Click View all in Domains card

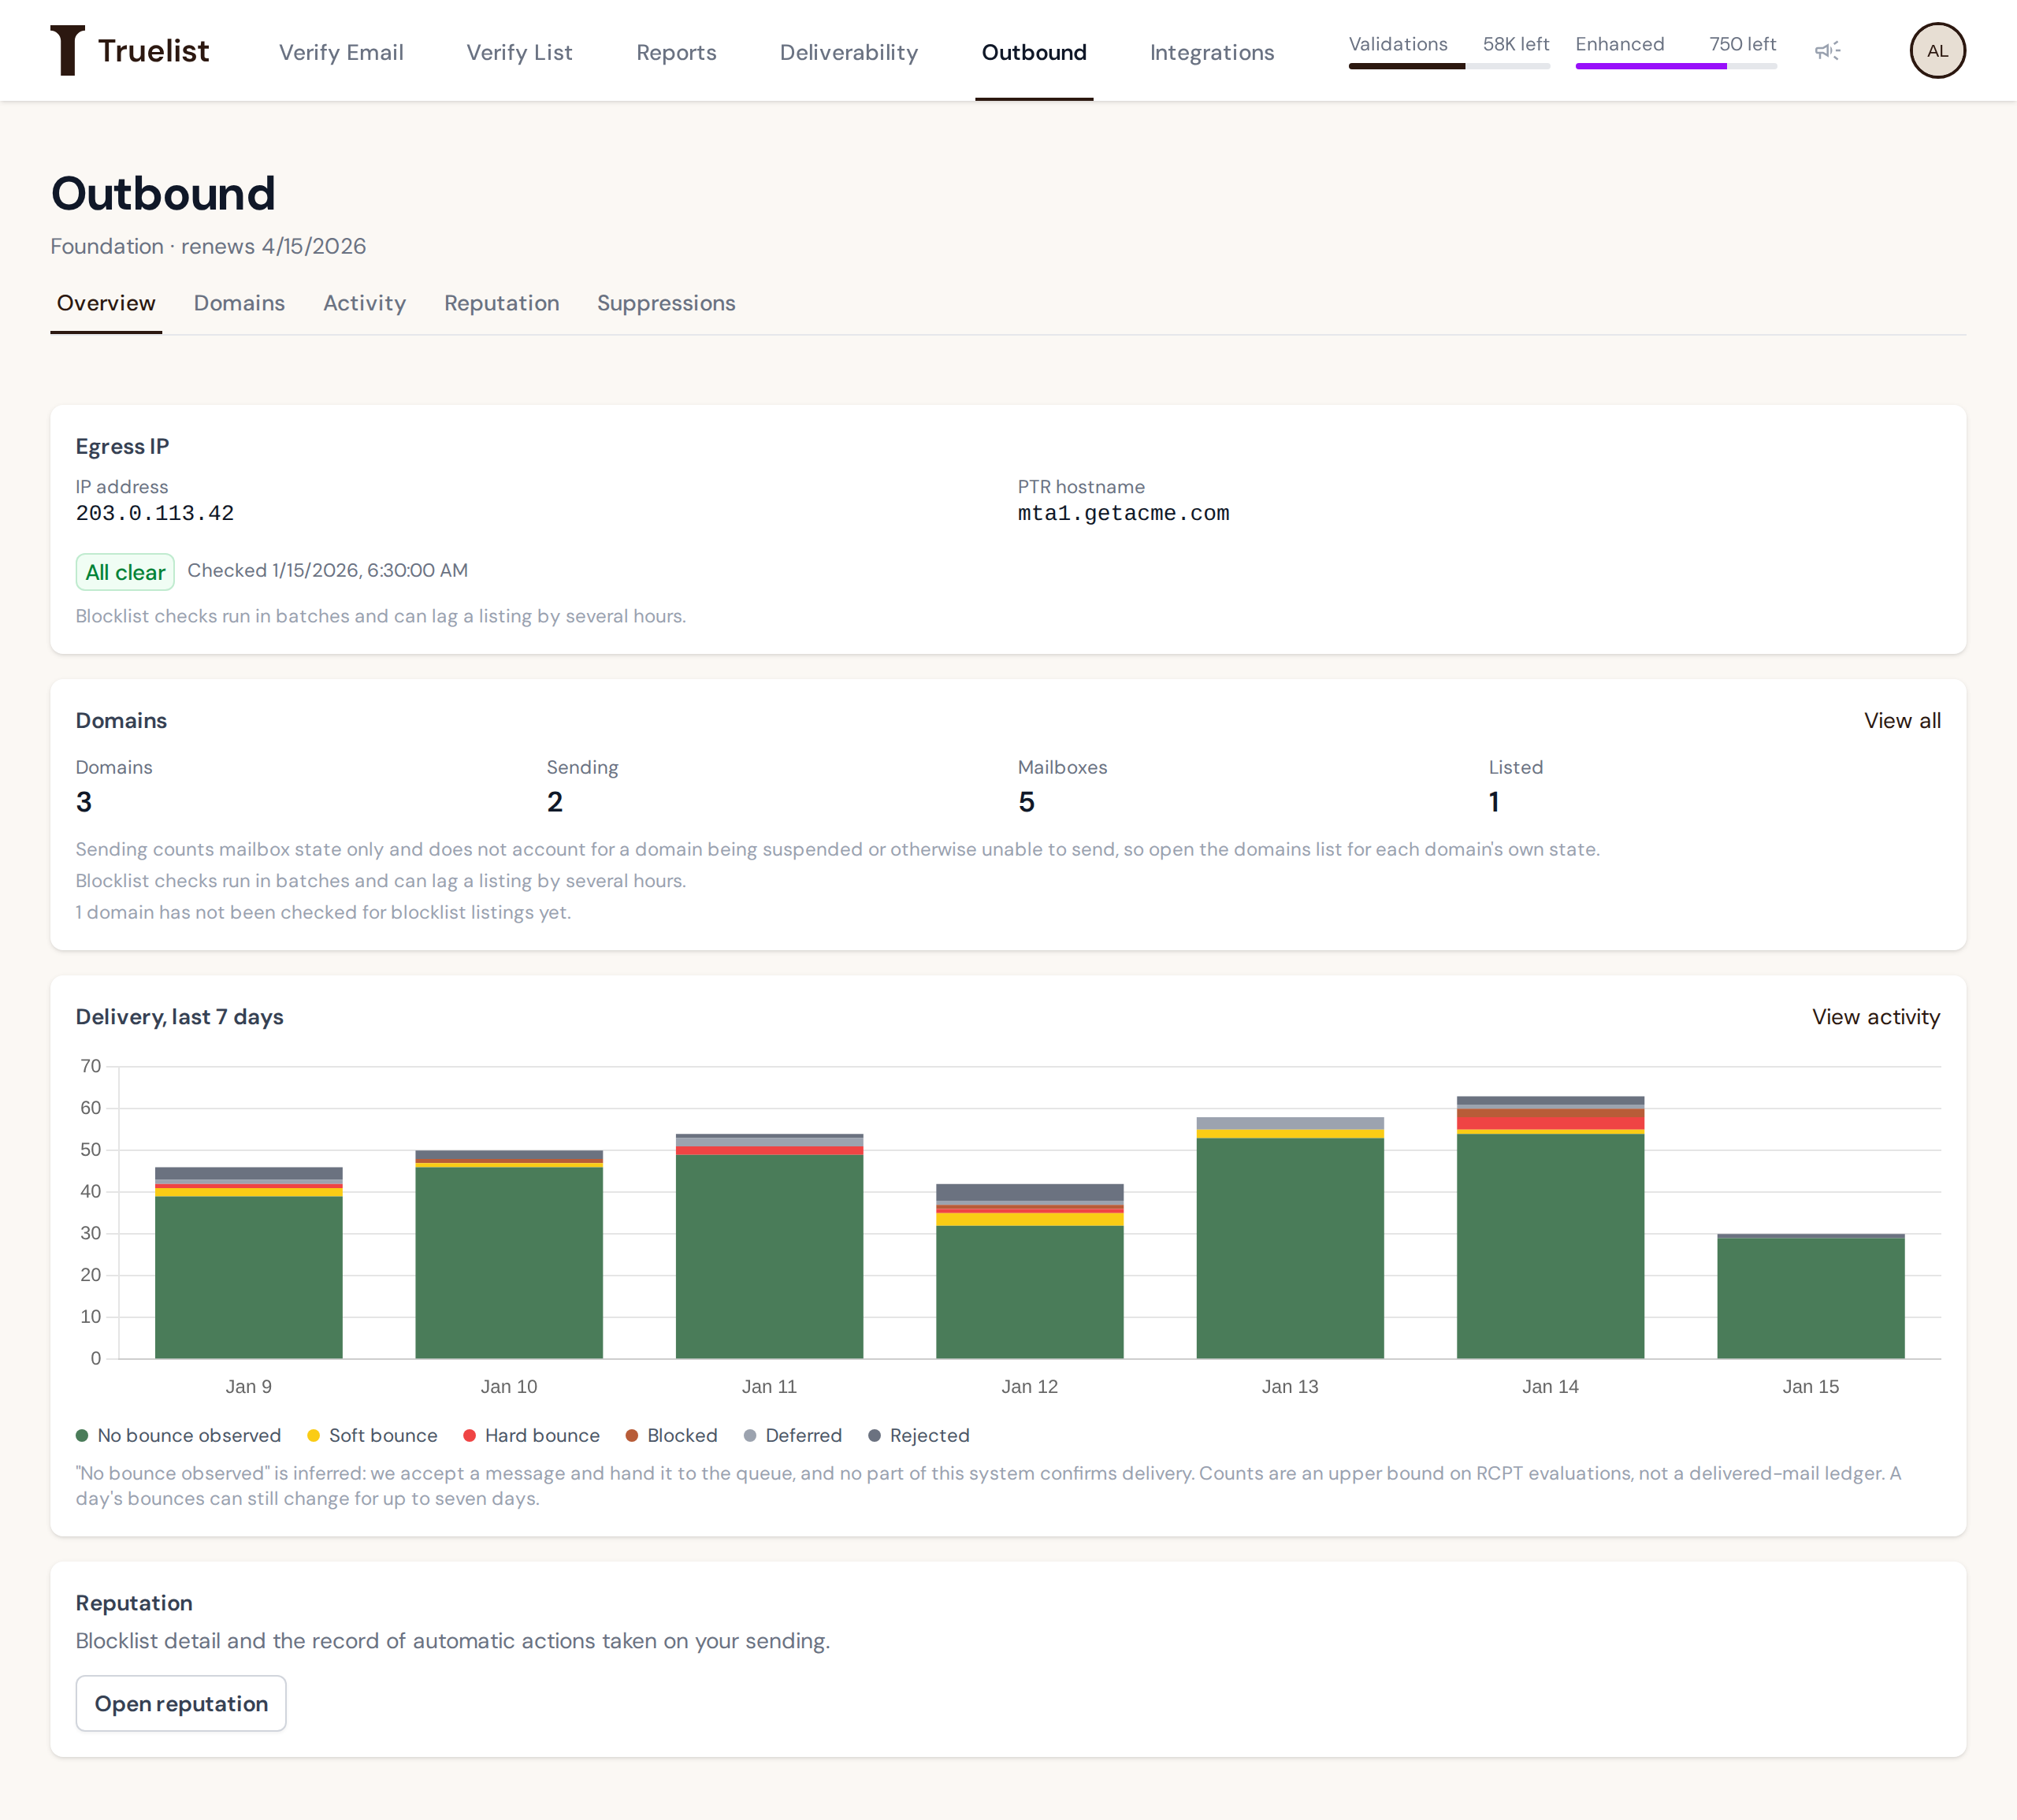point(1902,720)
